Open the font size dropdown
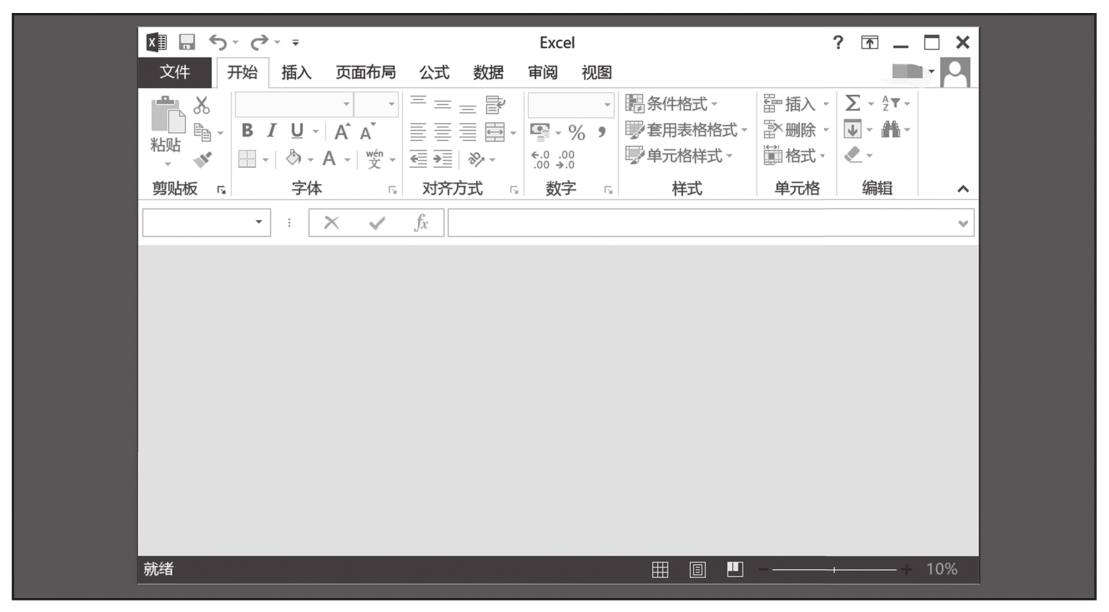The width and height of the screenshot is (1109, 612). click(x=391, y=104)
